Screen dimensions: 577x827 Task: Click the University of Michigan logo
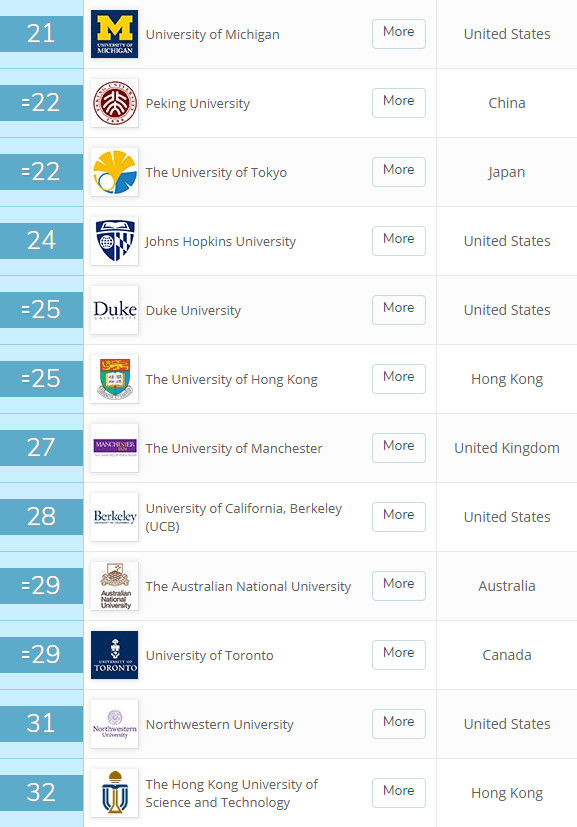(x=114, y=34)
